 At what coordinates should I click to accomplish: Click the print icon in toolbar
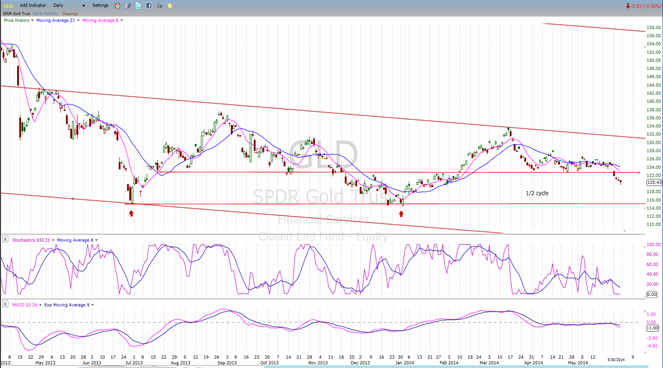(x=159, y=5)
